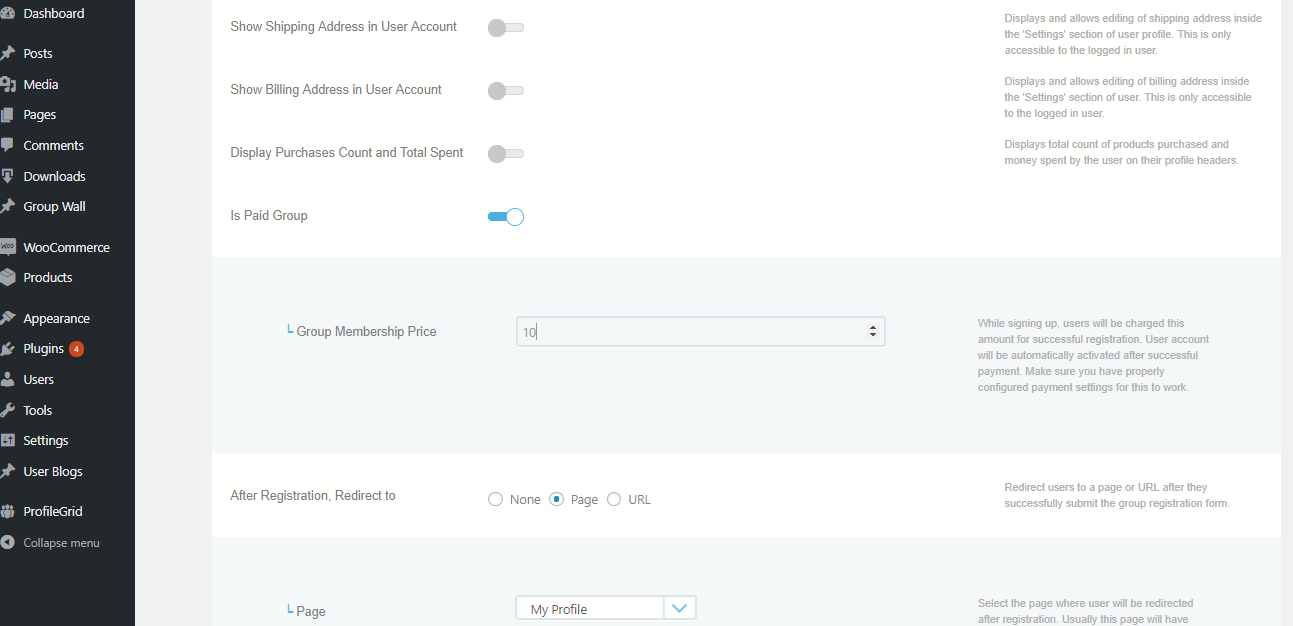Click the membership price spinner arrows
This screenshot has width=1293, height=626.
(873, 331)
